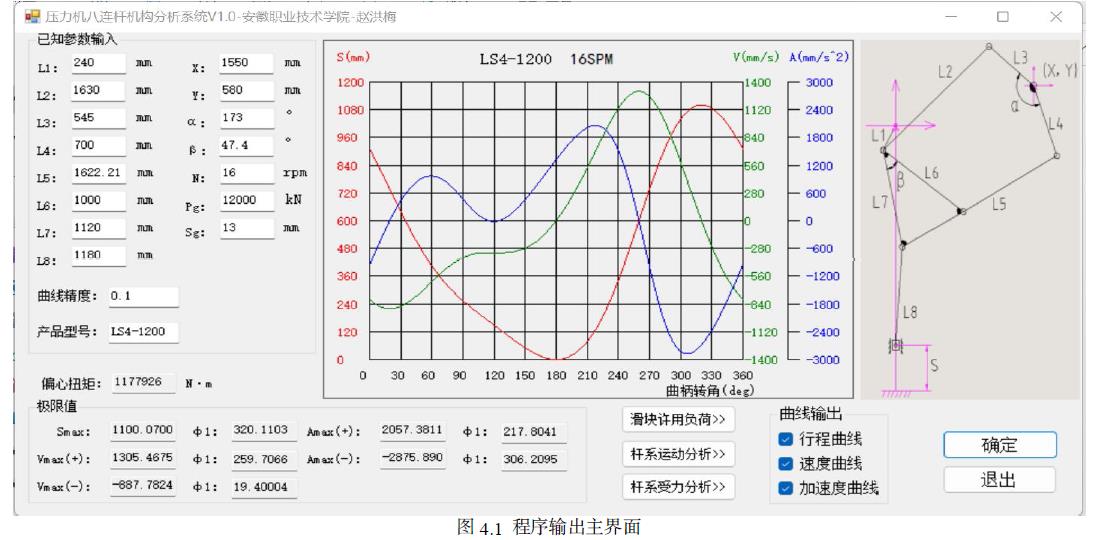This screenshot has width=1099, height=540.
Task: Click the 偏心扭矩 value field
Action: coord(138,381)
